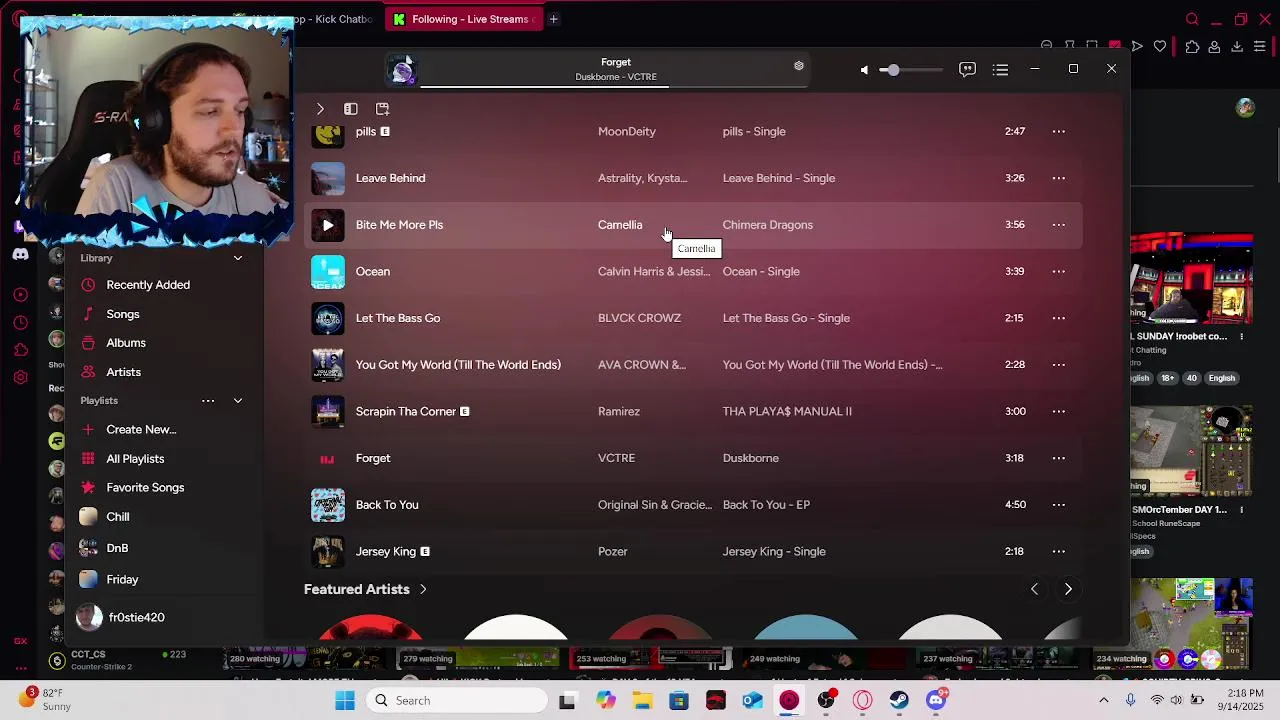Image resolution: width=1280 pixels, height=720 pixels.
Task: Open options for You Got My World
Action: (x=1058, y=365)
